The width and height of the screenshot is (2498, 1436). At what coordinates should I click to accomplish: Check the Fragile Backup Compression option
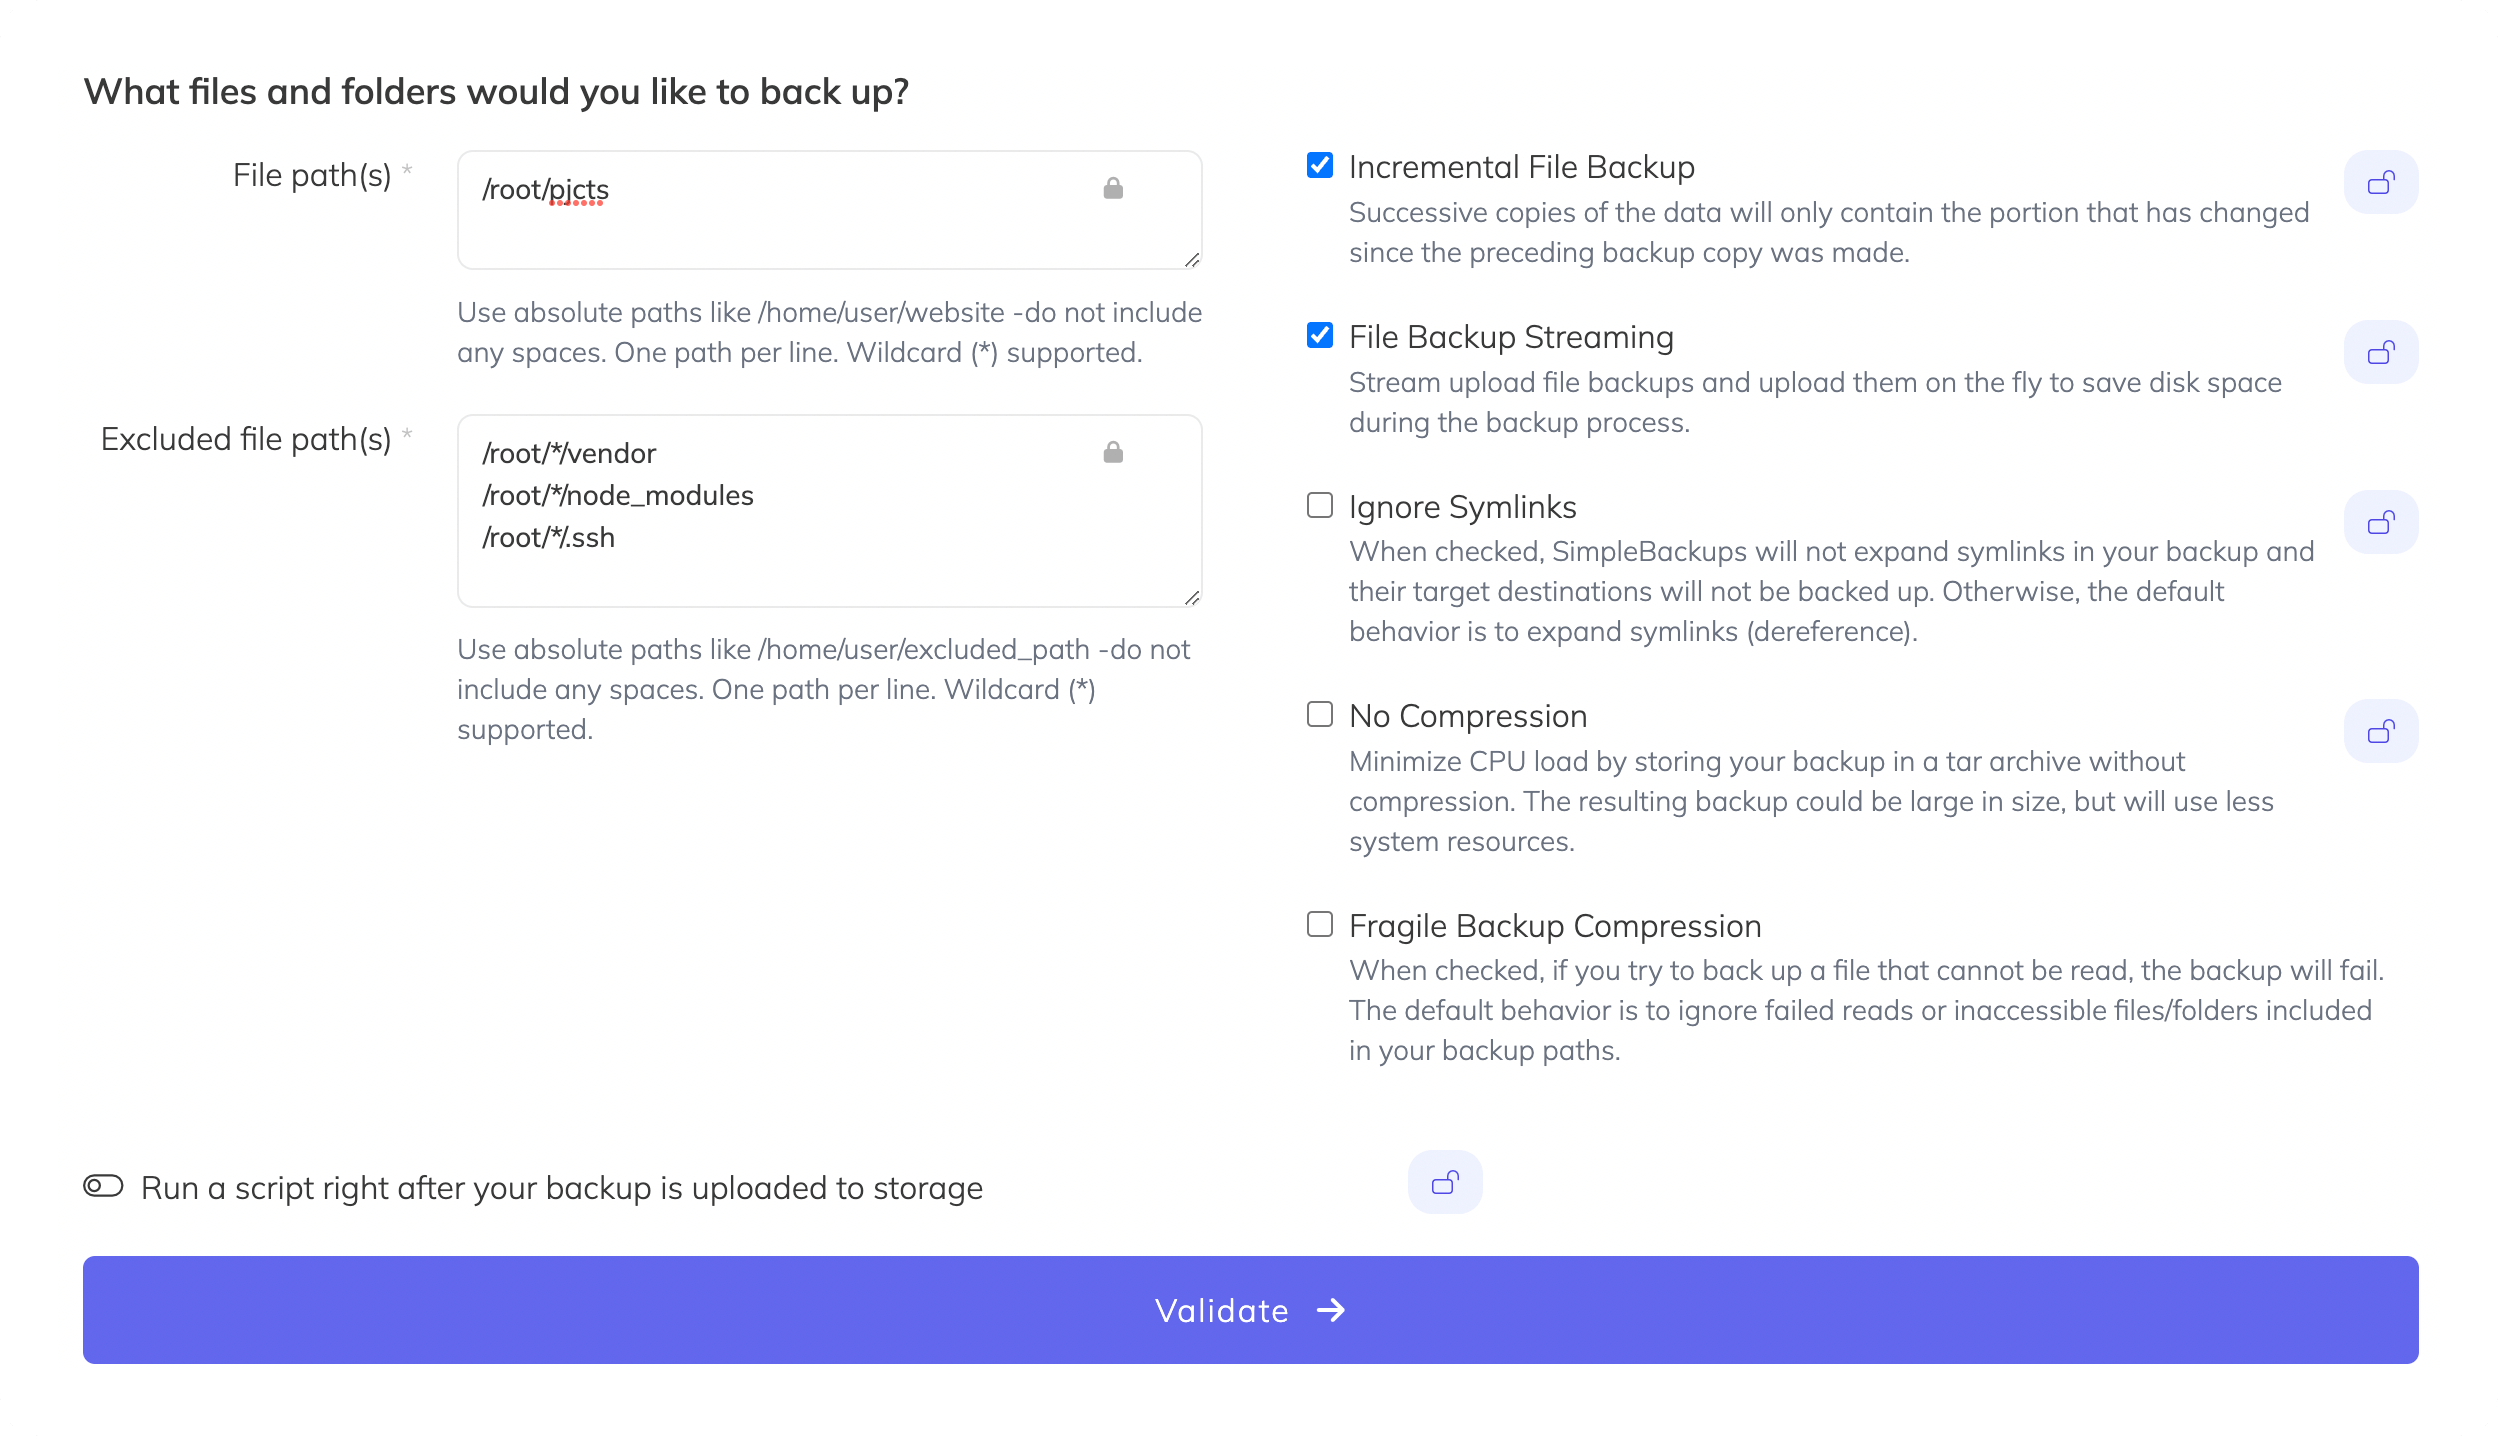coord(1320,924)
